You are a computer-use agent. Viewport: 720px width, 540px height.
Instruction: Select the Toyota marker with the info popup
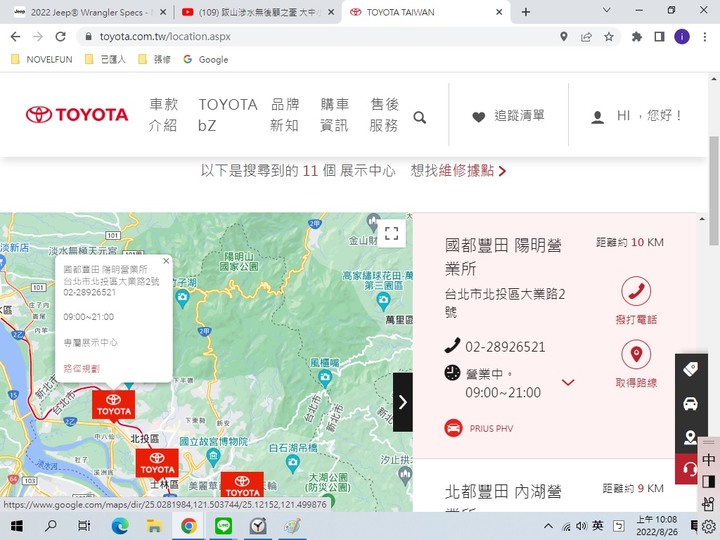[113, 406]
